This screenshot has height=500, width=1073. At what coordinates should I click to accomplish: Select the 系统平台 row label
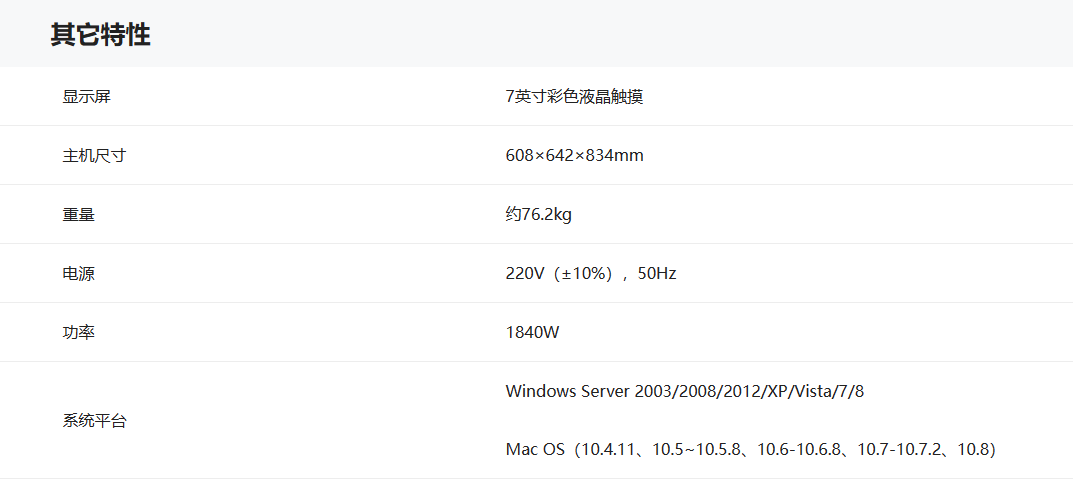pos(94,421)
